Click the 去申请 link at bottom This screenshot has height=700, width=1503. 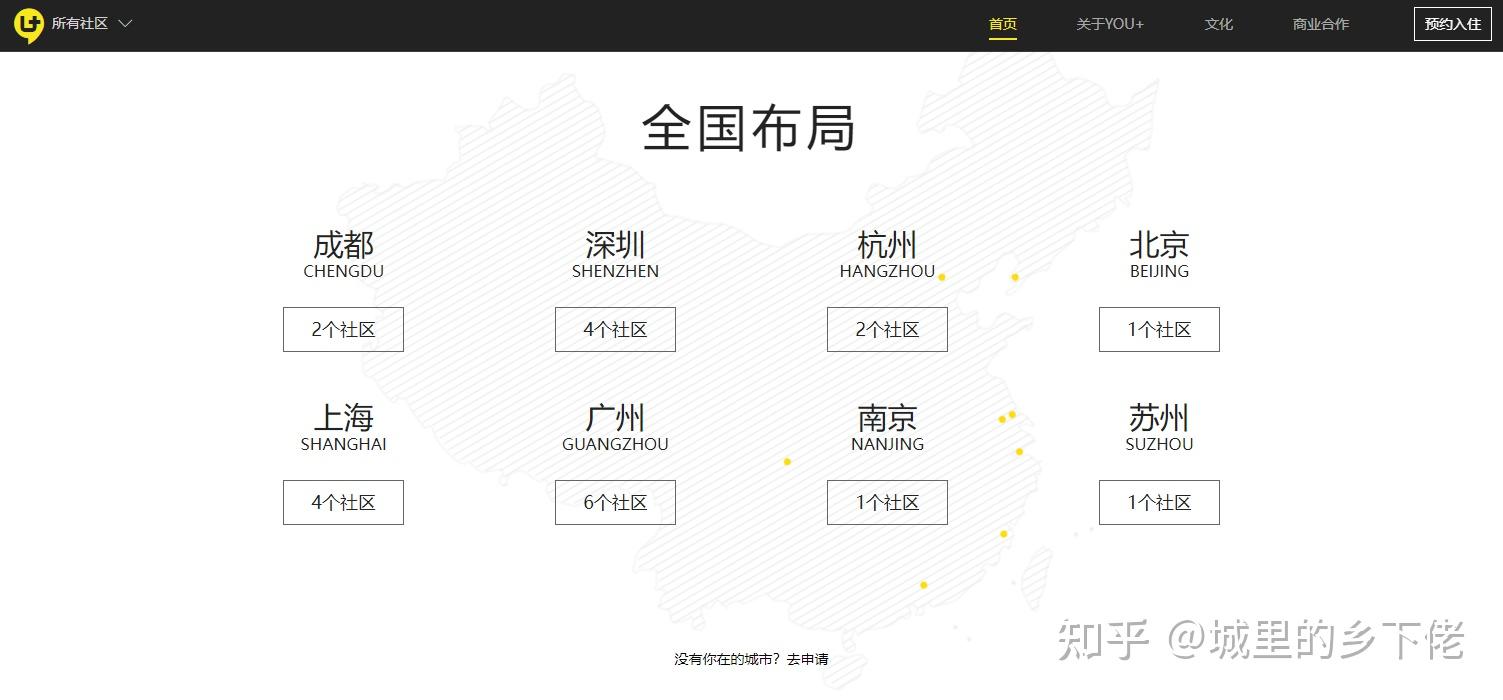pos(808,659)
